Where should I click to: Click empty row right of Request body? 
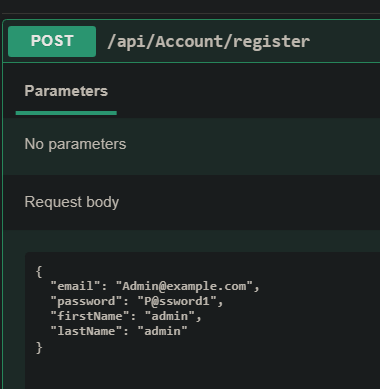[250, 202]
